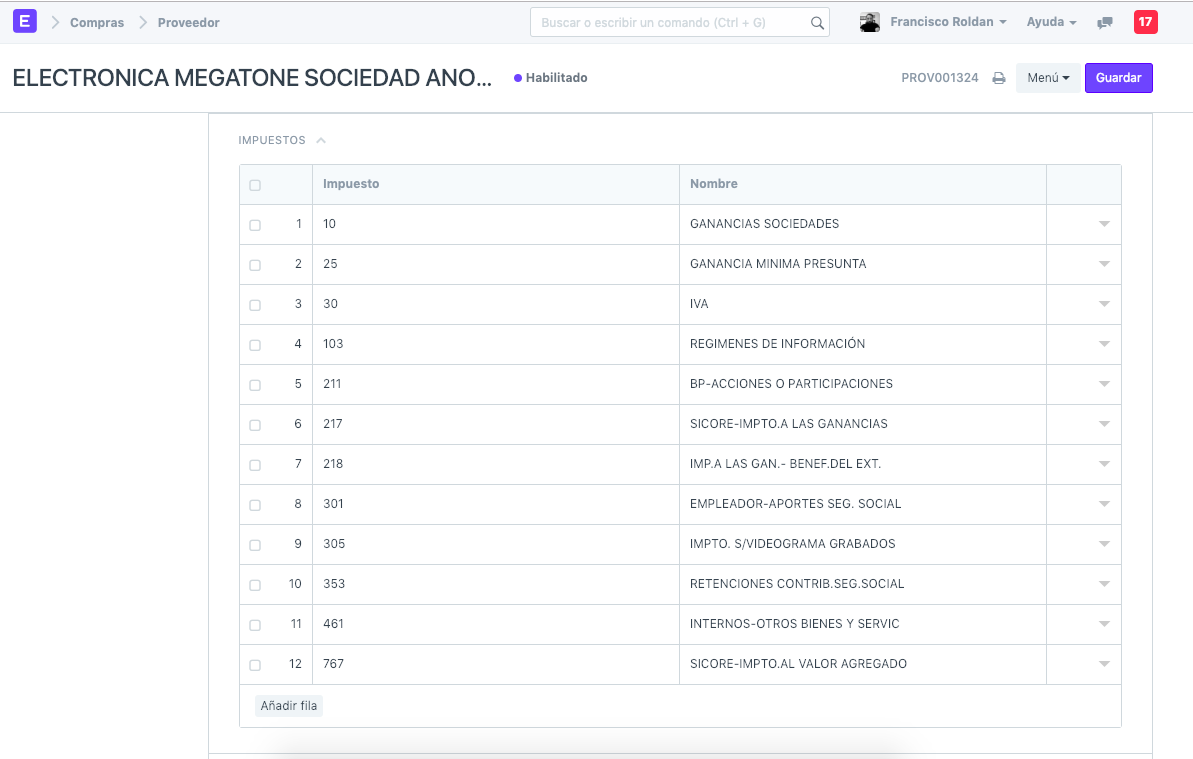Toggle the select-all rows checkbox in header
Screen dimensions: 1193x759
click(255, 185)
